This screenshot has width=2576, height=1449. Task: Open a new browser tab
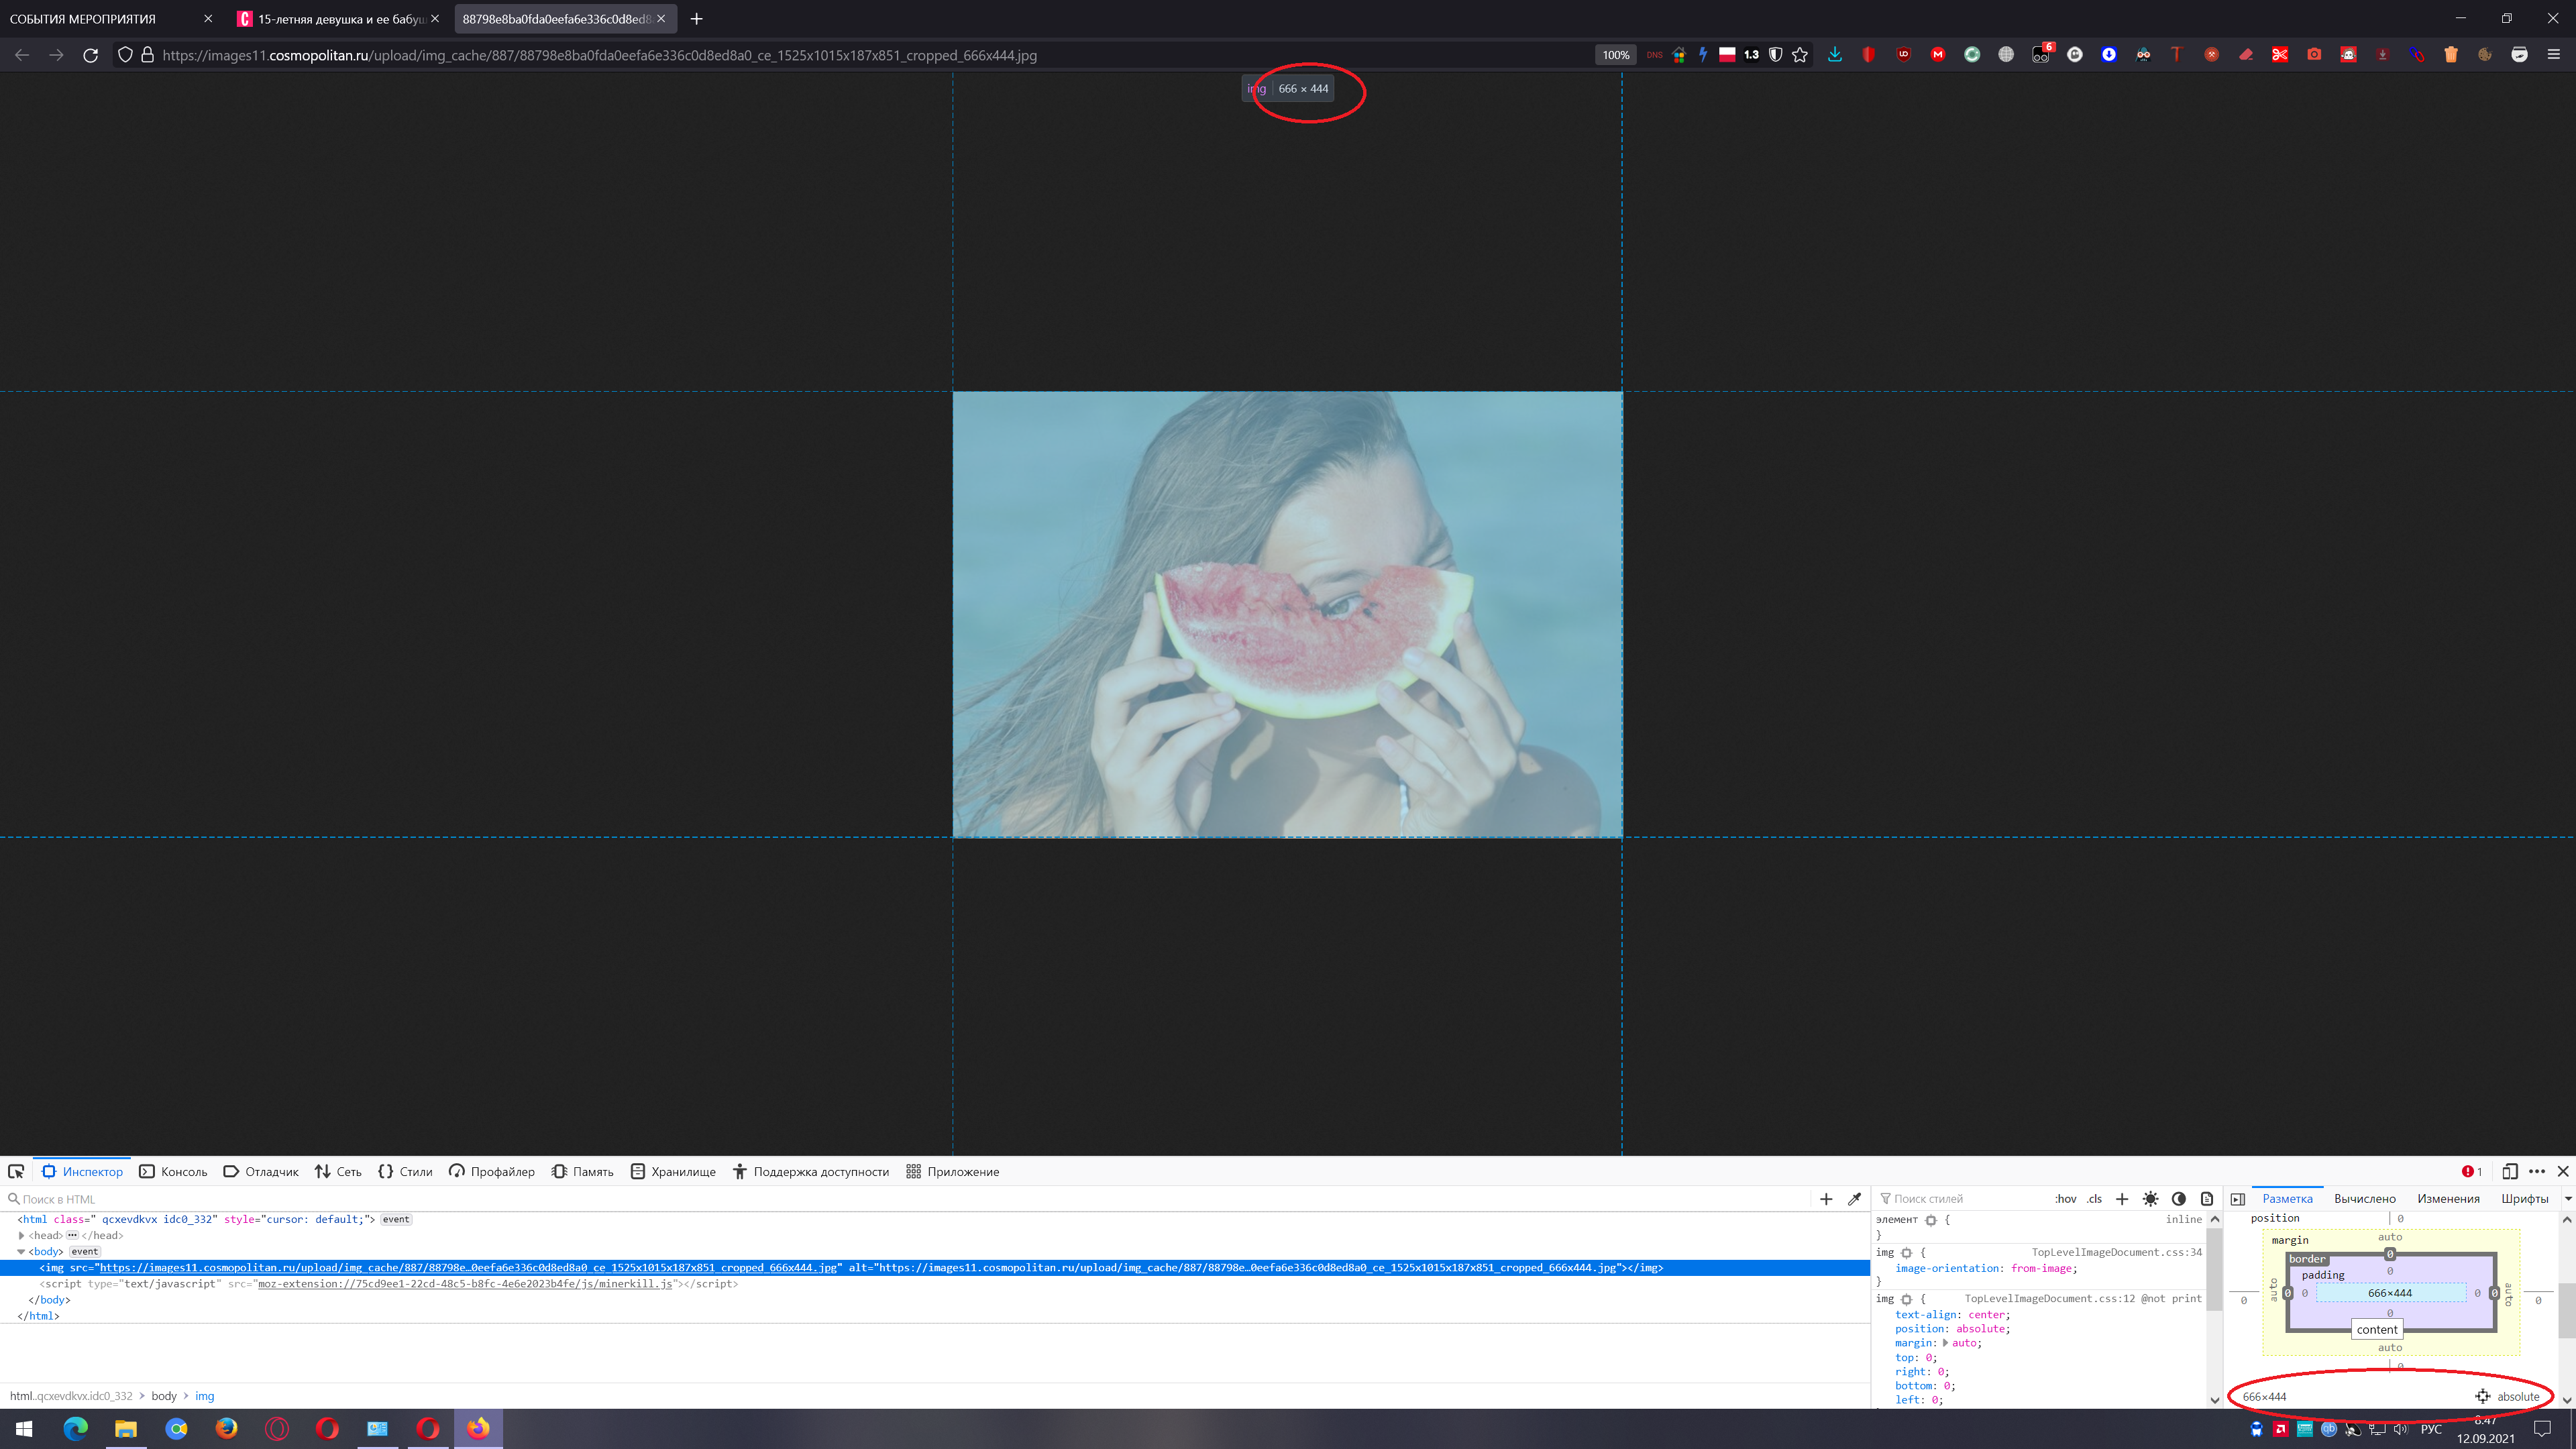pos(696,19)
